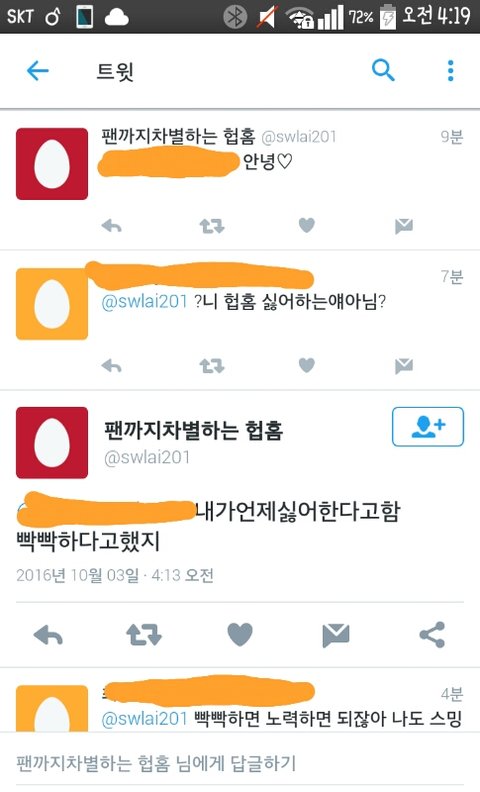Retweet the 안녕♡ tweet

pos(211,226)
